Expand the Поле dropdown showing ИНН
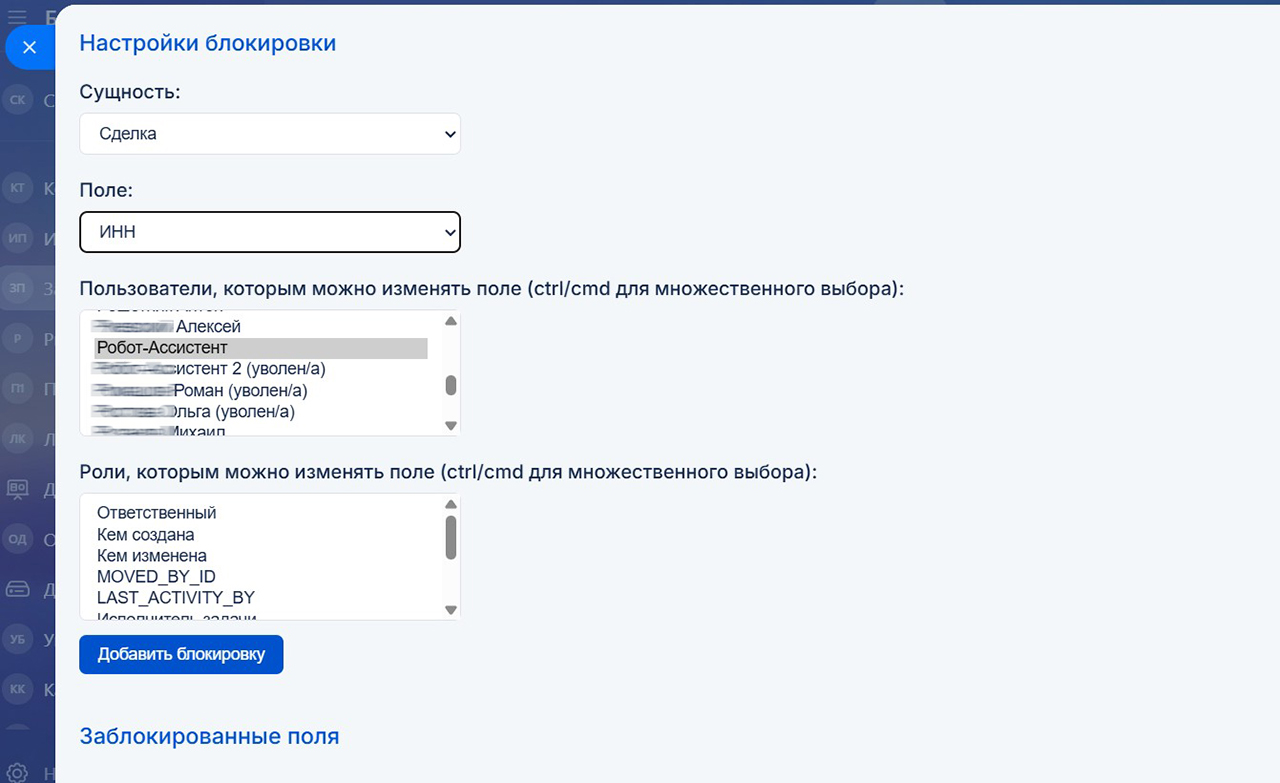1280x783 pixels. (269, 232)
